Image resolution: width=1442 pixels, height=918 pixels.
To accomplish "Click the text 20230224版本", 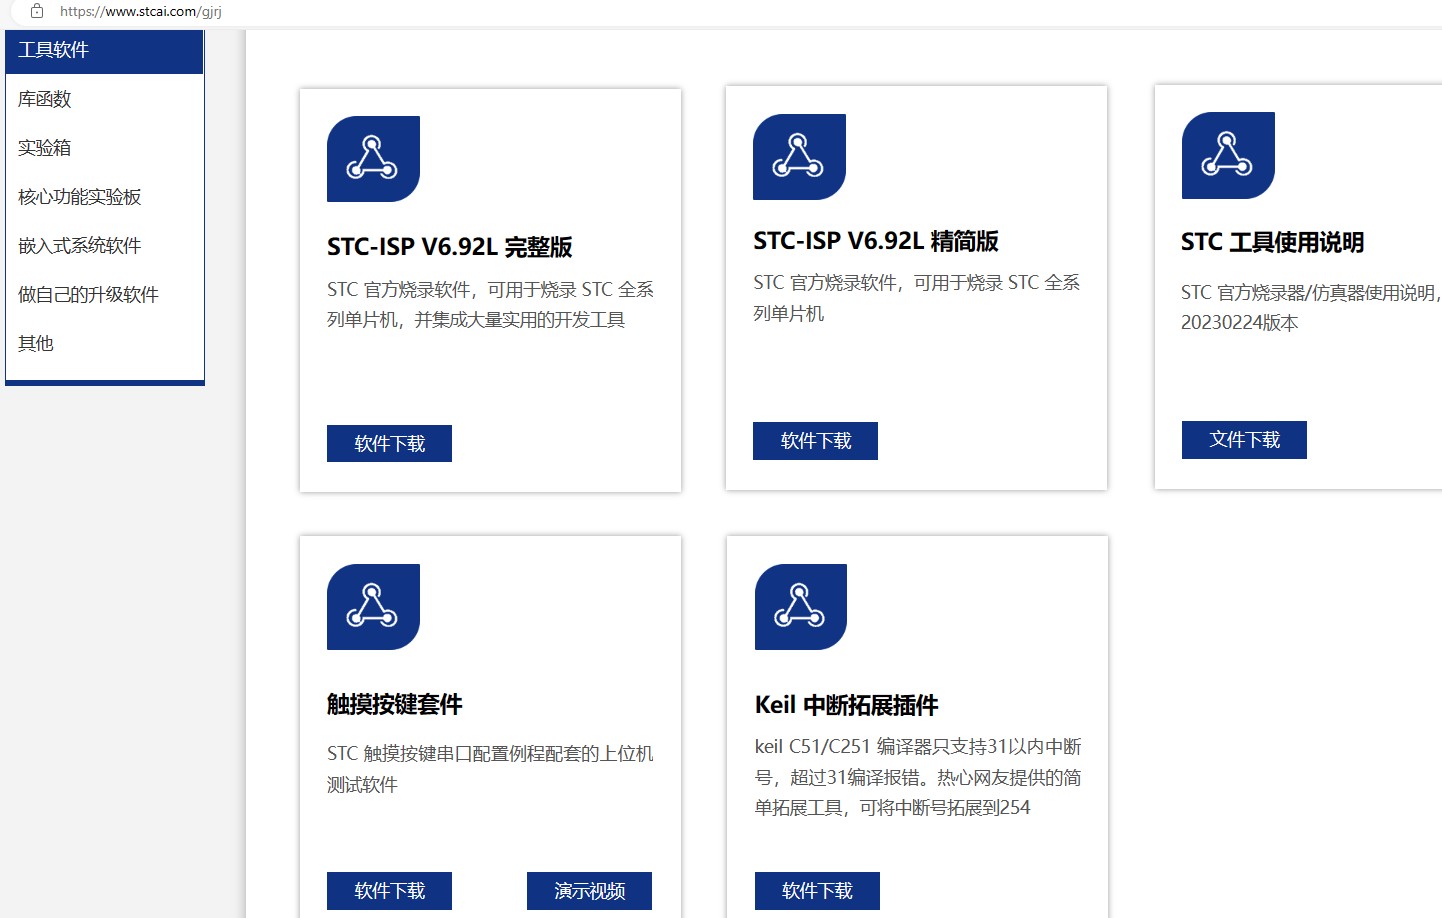I will (x=1240, y=323).
